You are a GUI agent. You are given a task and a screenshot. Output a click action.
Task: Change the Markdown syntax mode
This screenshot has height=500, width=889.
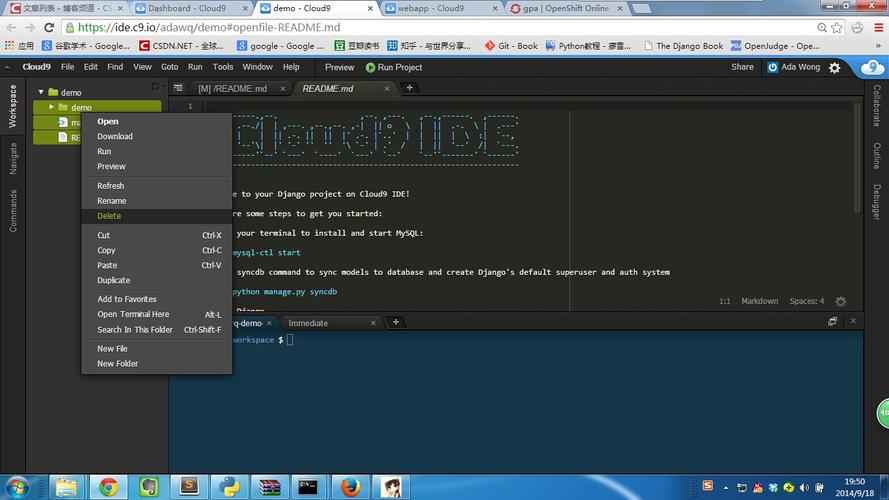(x=760, y=301)
